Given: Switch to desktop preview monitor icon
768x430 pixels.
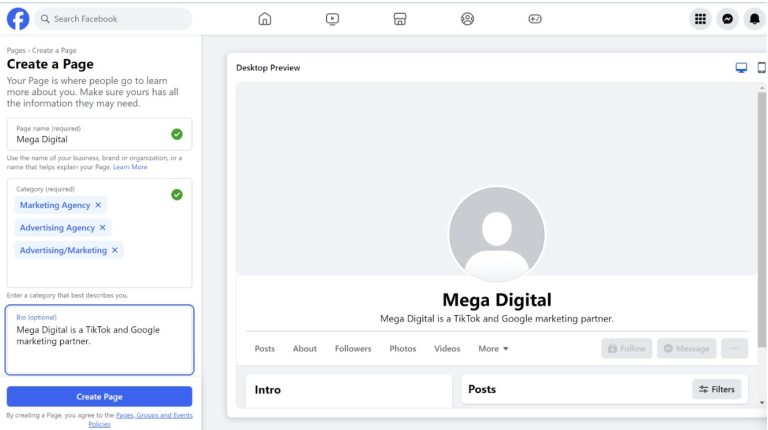Looking at the screenshot, I should pyautogui.click(x=741, y=68).
